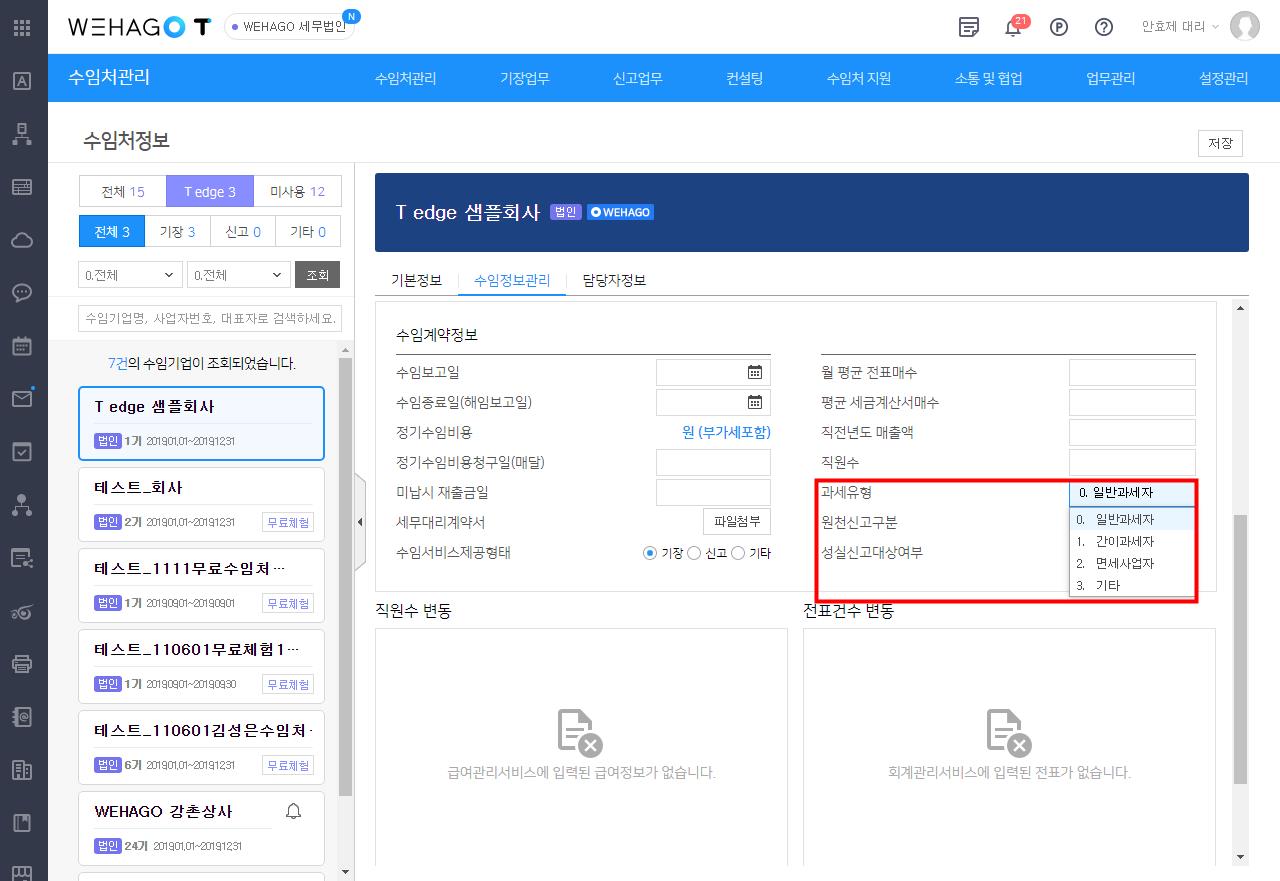The height and width of the screenshot is (881, 1280).
Task: Click the help question mark icon
Action: 1104,28
